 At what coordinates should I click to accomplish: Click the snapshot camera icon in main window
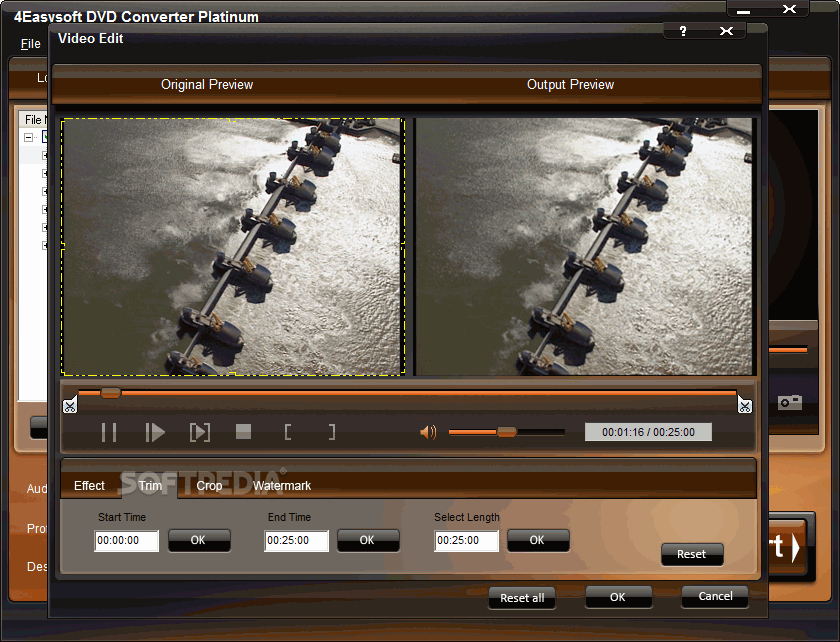[x=790, y=402]
